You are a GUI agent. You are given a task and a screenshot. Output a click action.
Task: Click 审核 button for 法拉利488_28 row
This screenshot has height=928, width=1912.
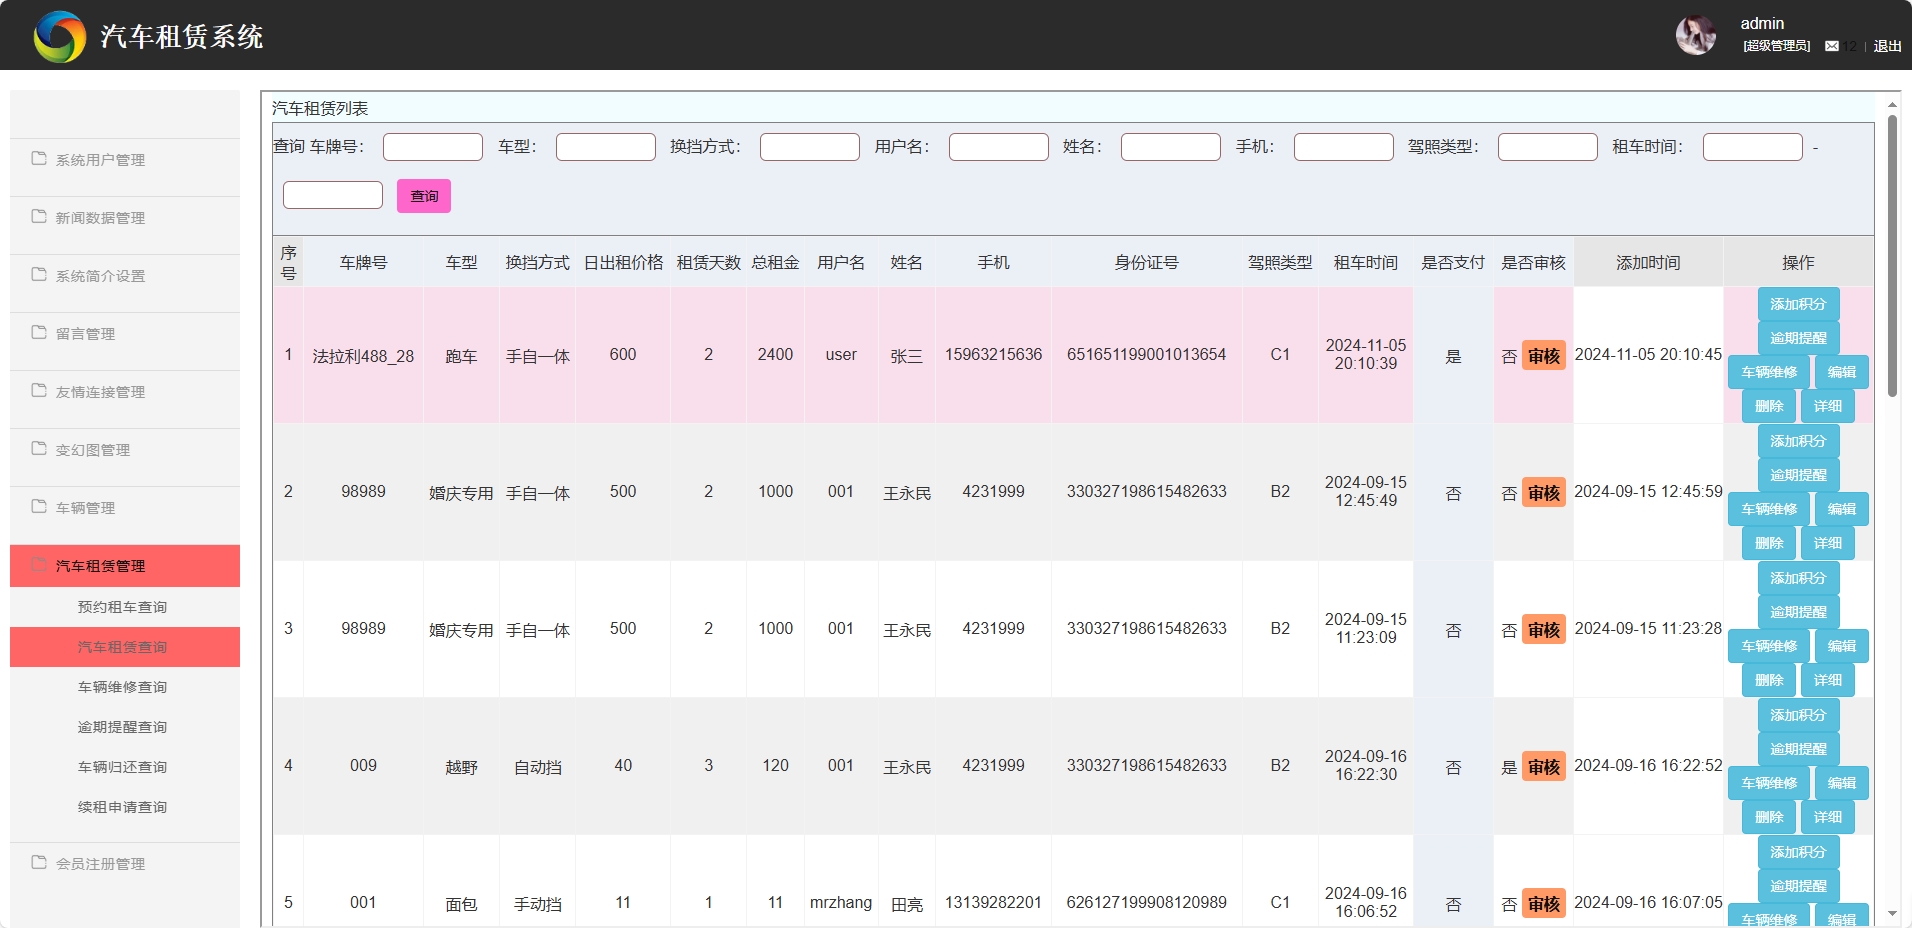pos(1543,356)
